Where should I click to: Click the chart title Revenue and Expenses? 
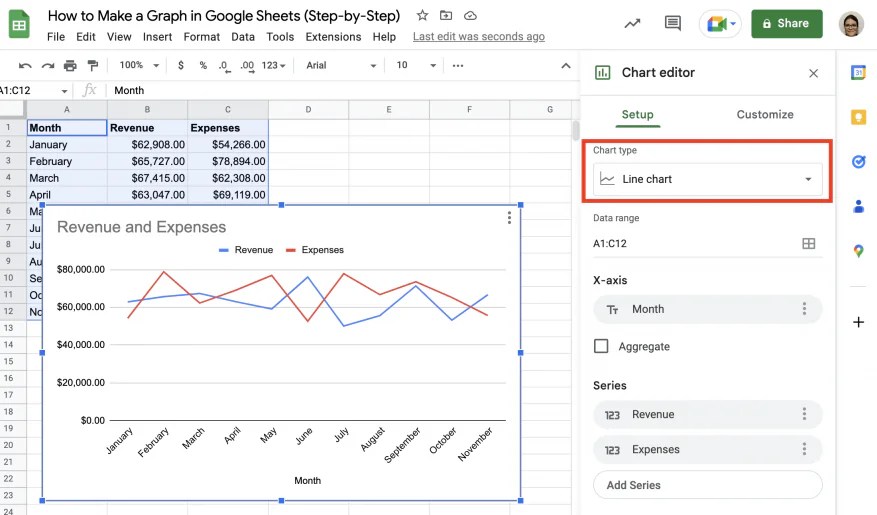pos(142,227)
